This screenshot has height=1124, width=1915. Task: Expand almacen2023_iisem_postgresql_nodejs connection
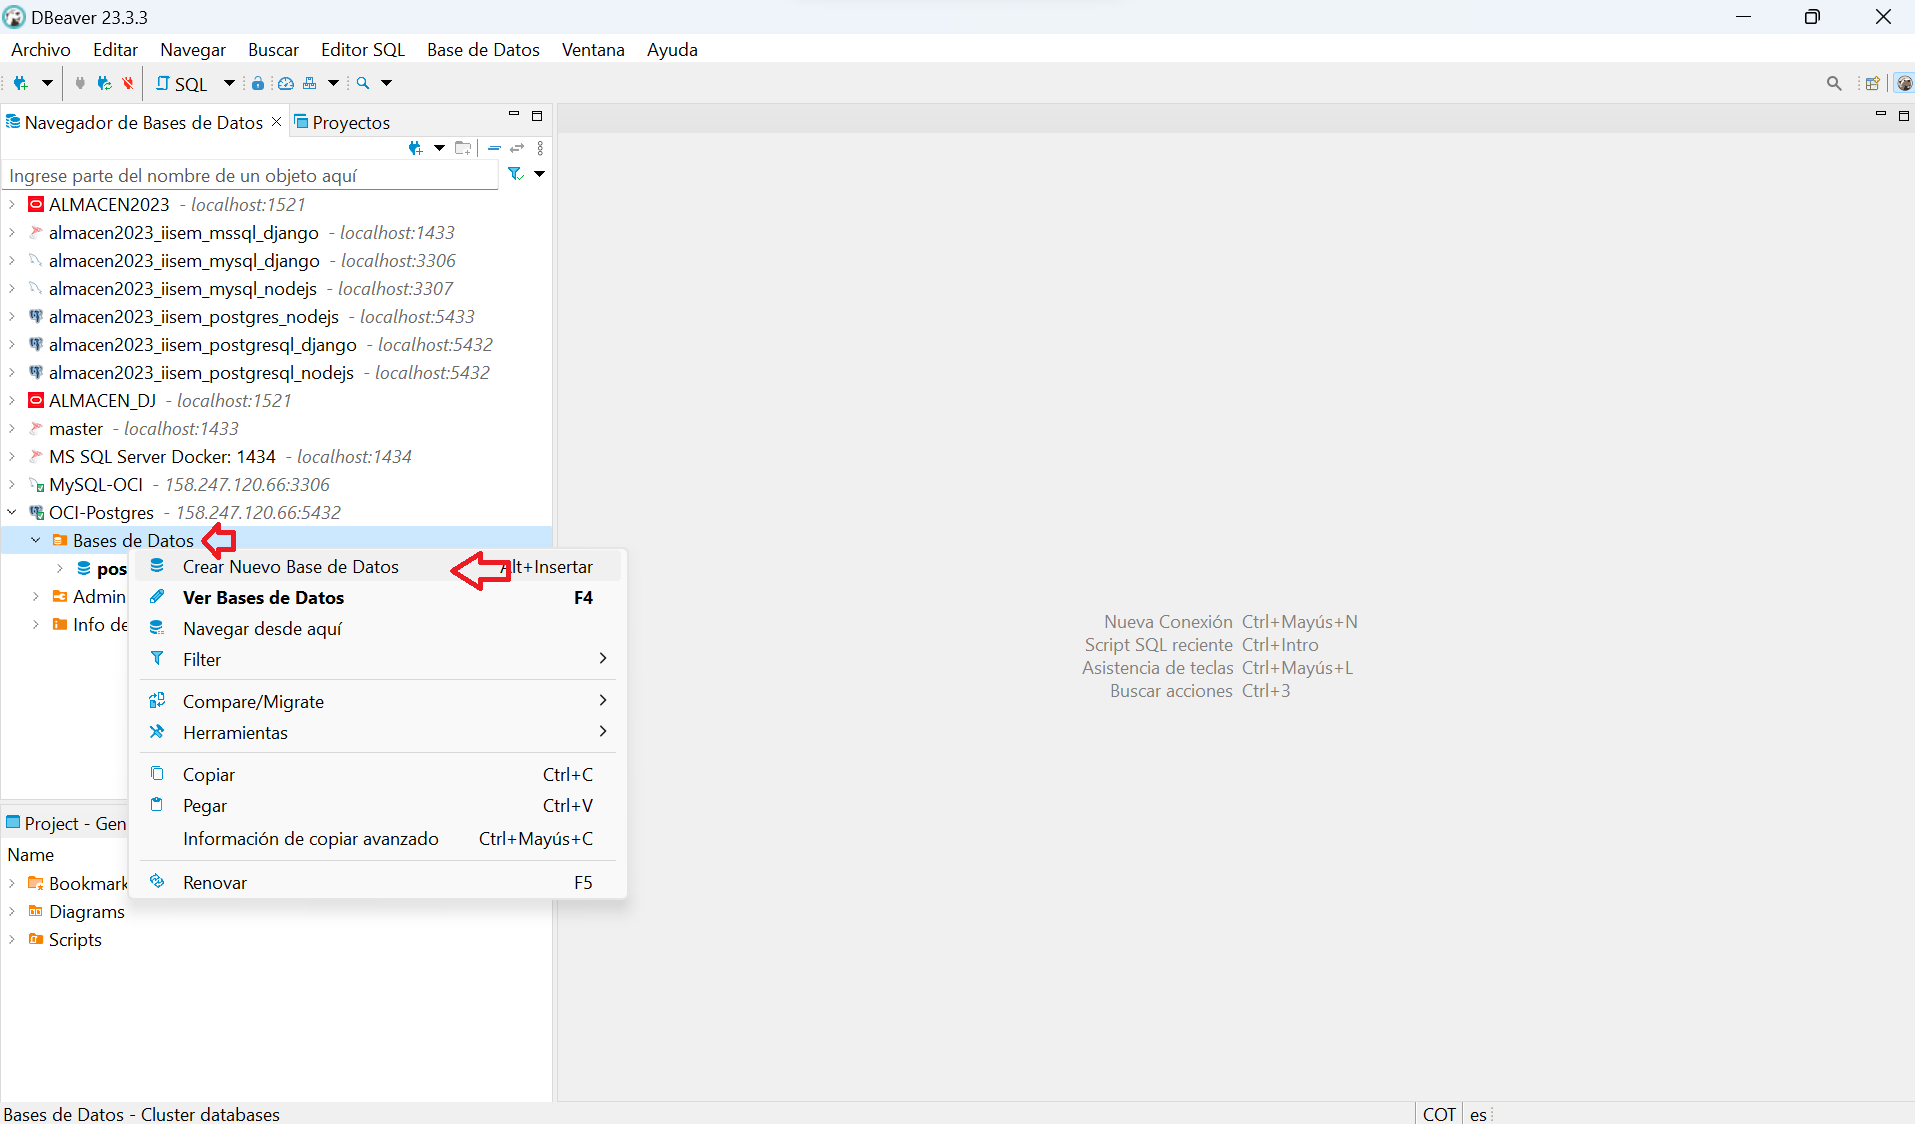pos(12,372)
